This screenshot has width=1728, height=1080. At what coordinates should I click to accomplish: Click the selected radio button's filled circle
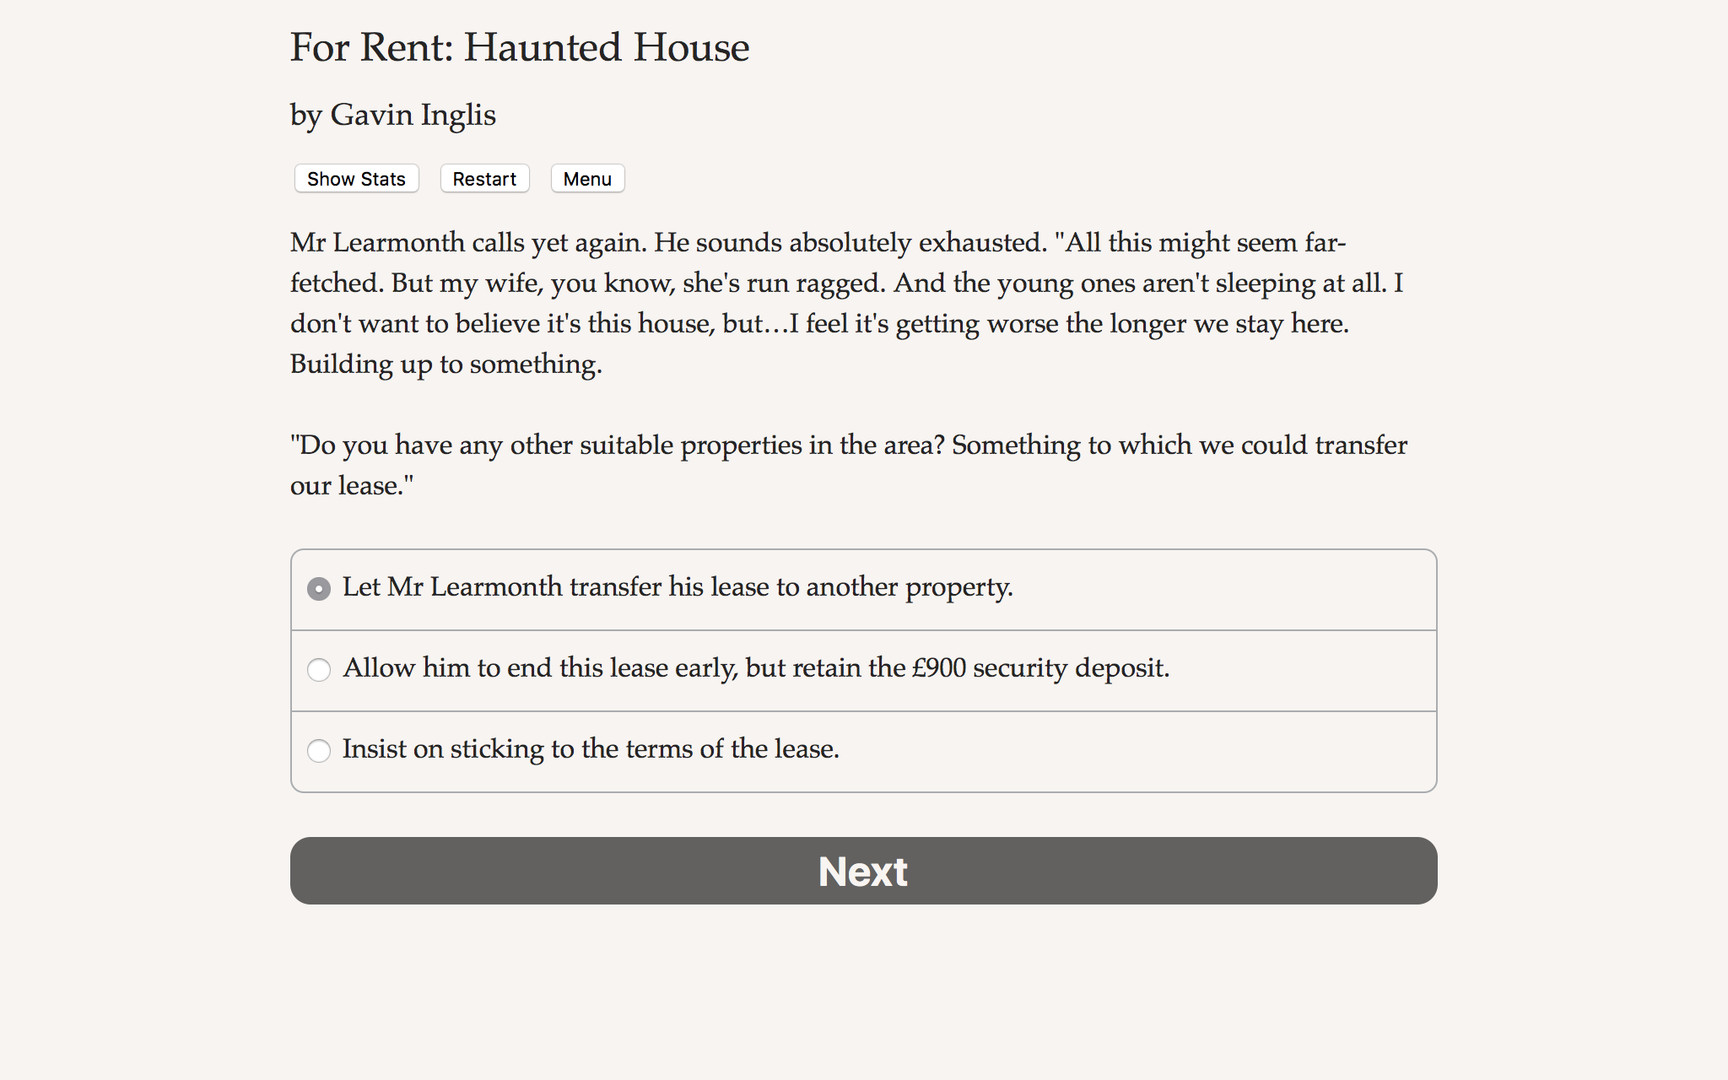pyautogui.click(x=318, y=589)
